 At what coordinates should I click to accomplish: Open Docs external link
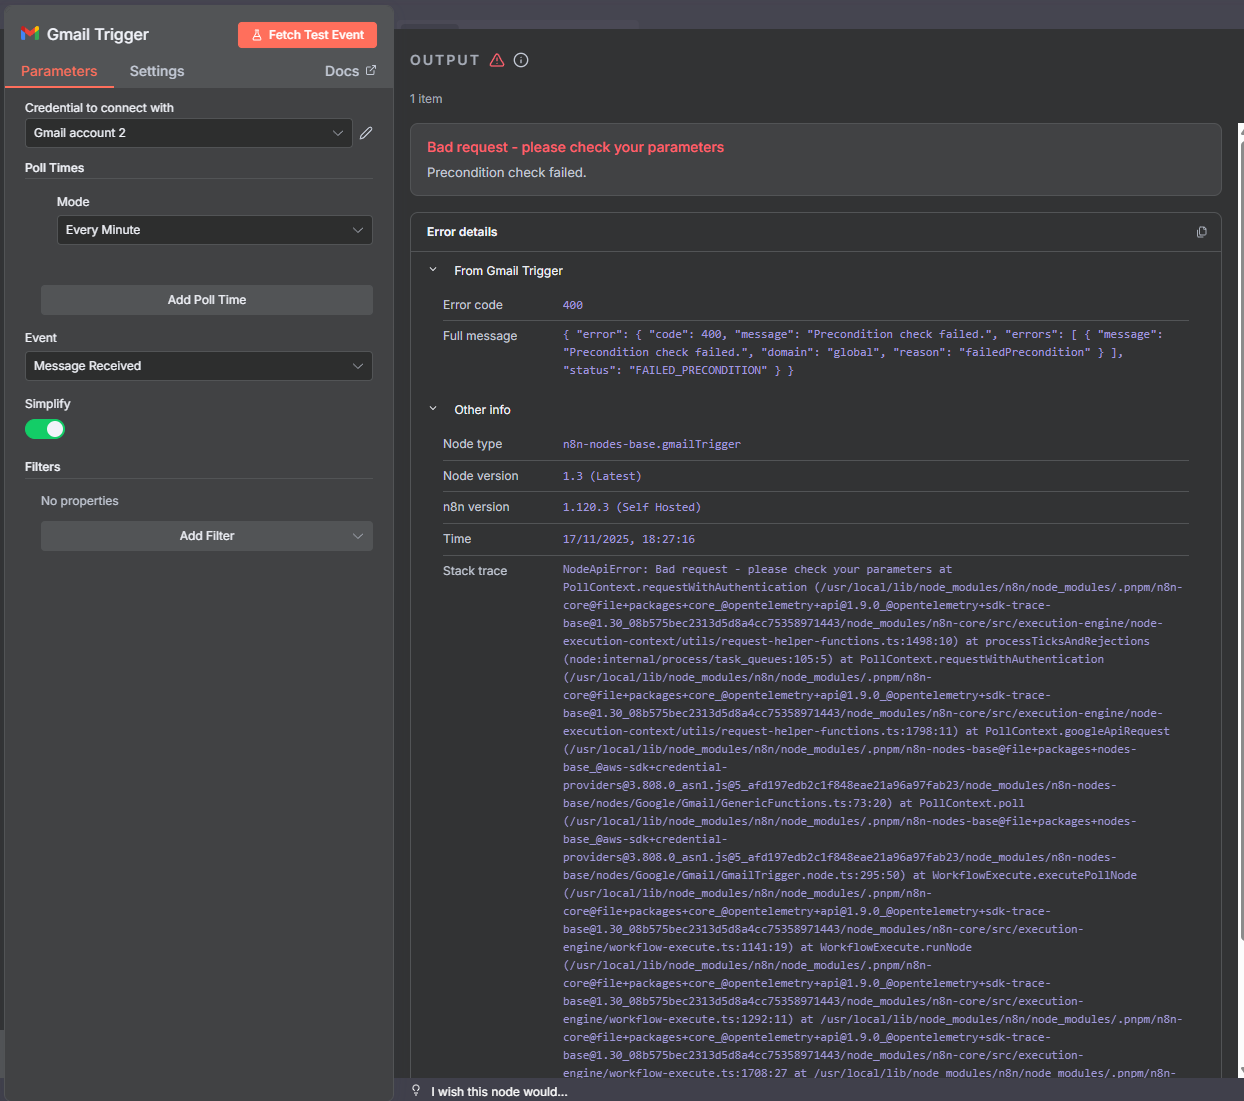(x=350, y=71)
